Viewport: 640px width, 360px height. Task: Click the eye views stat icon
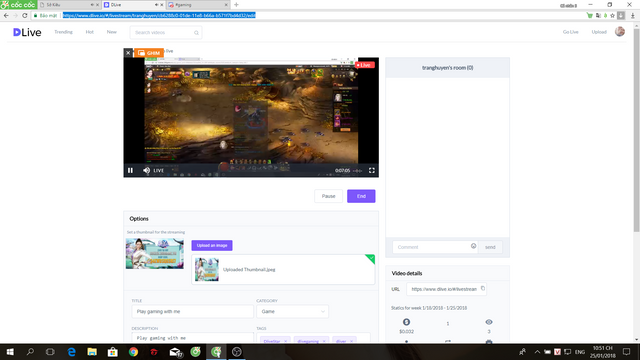(489, 322)
